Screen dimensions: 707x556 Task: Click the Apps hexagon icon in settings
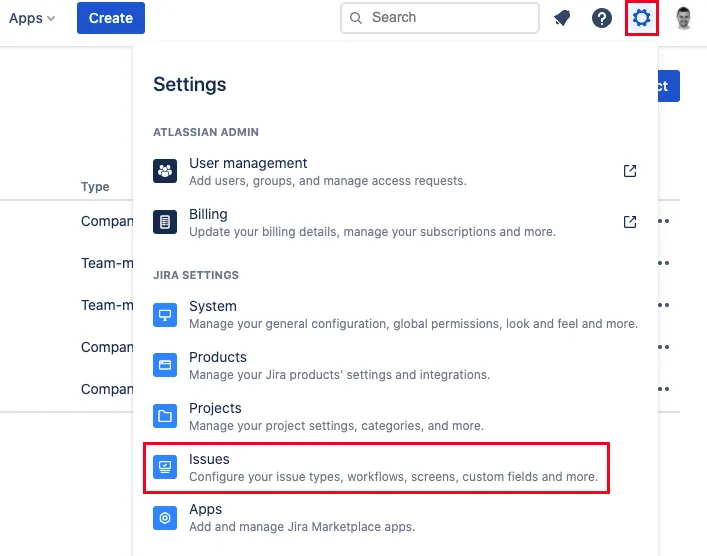pyautogui.click(x=165, y=518)
